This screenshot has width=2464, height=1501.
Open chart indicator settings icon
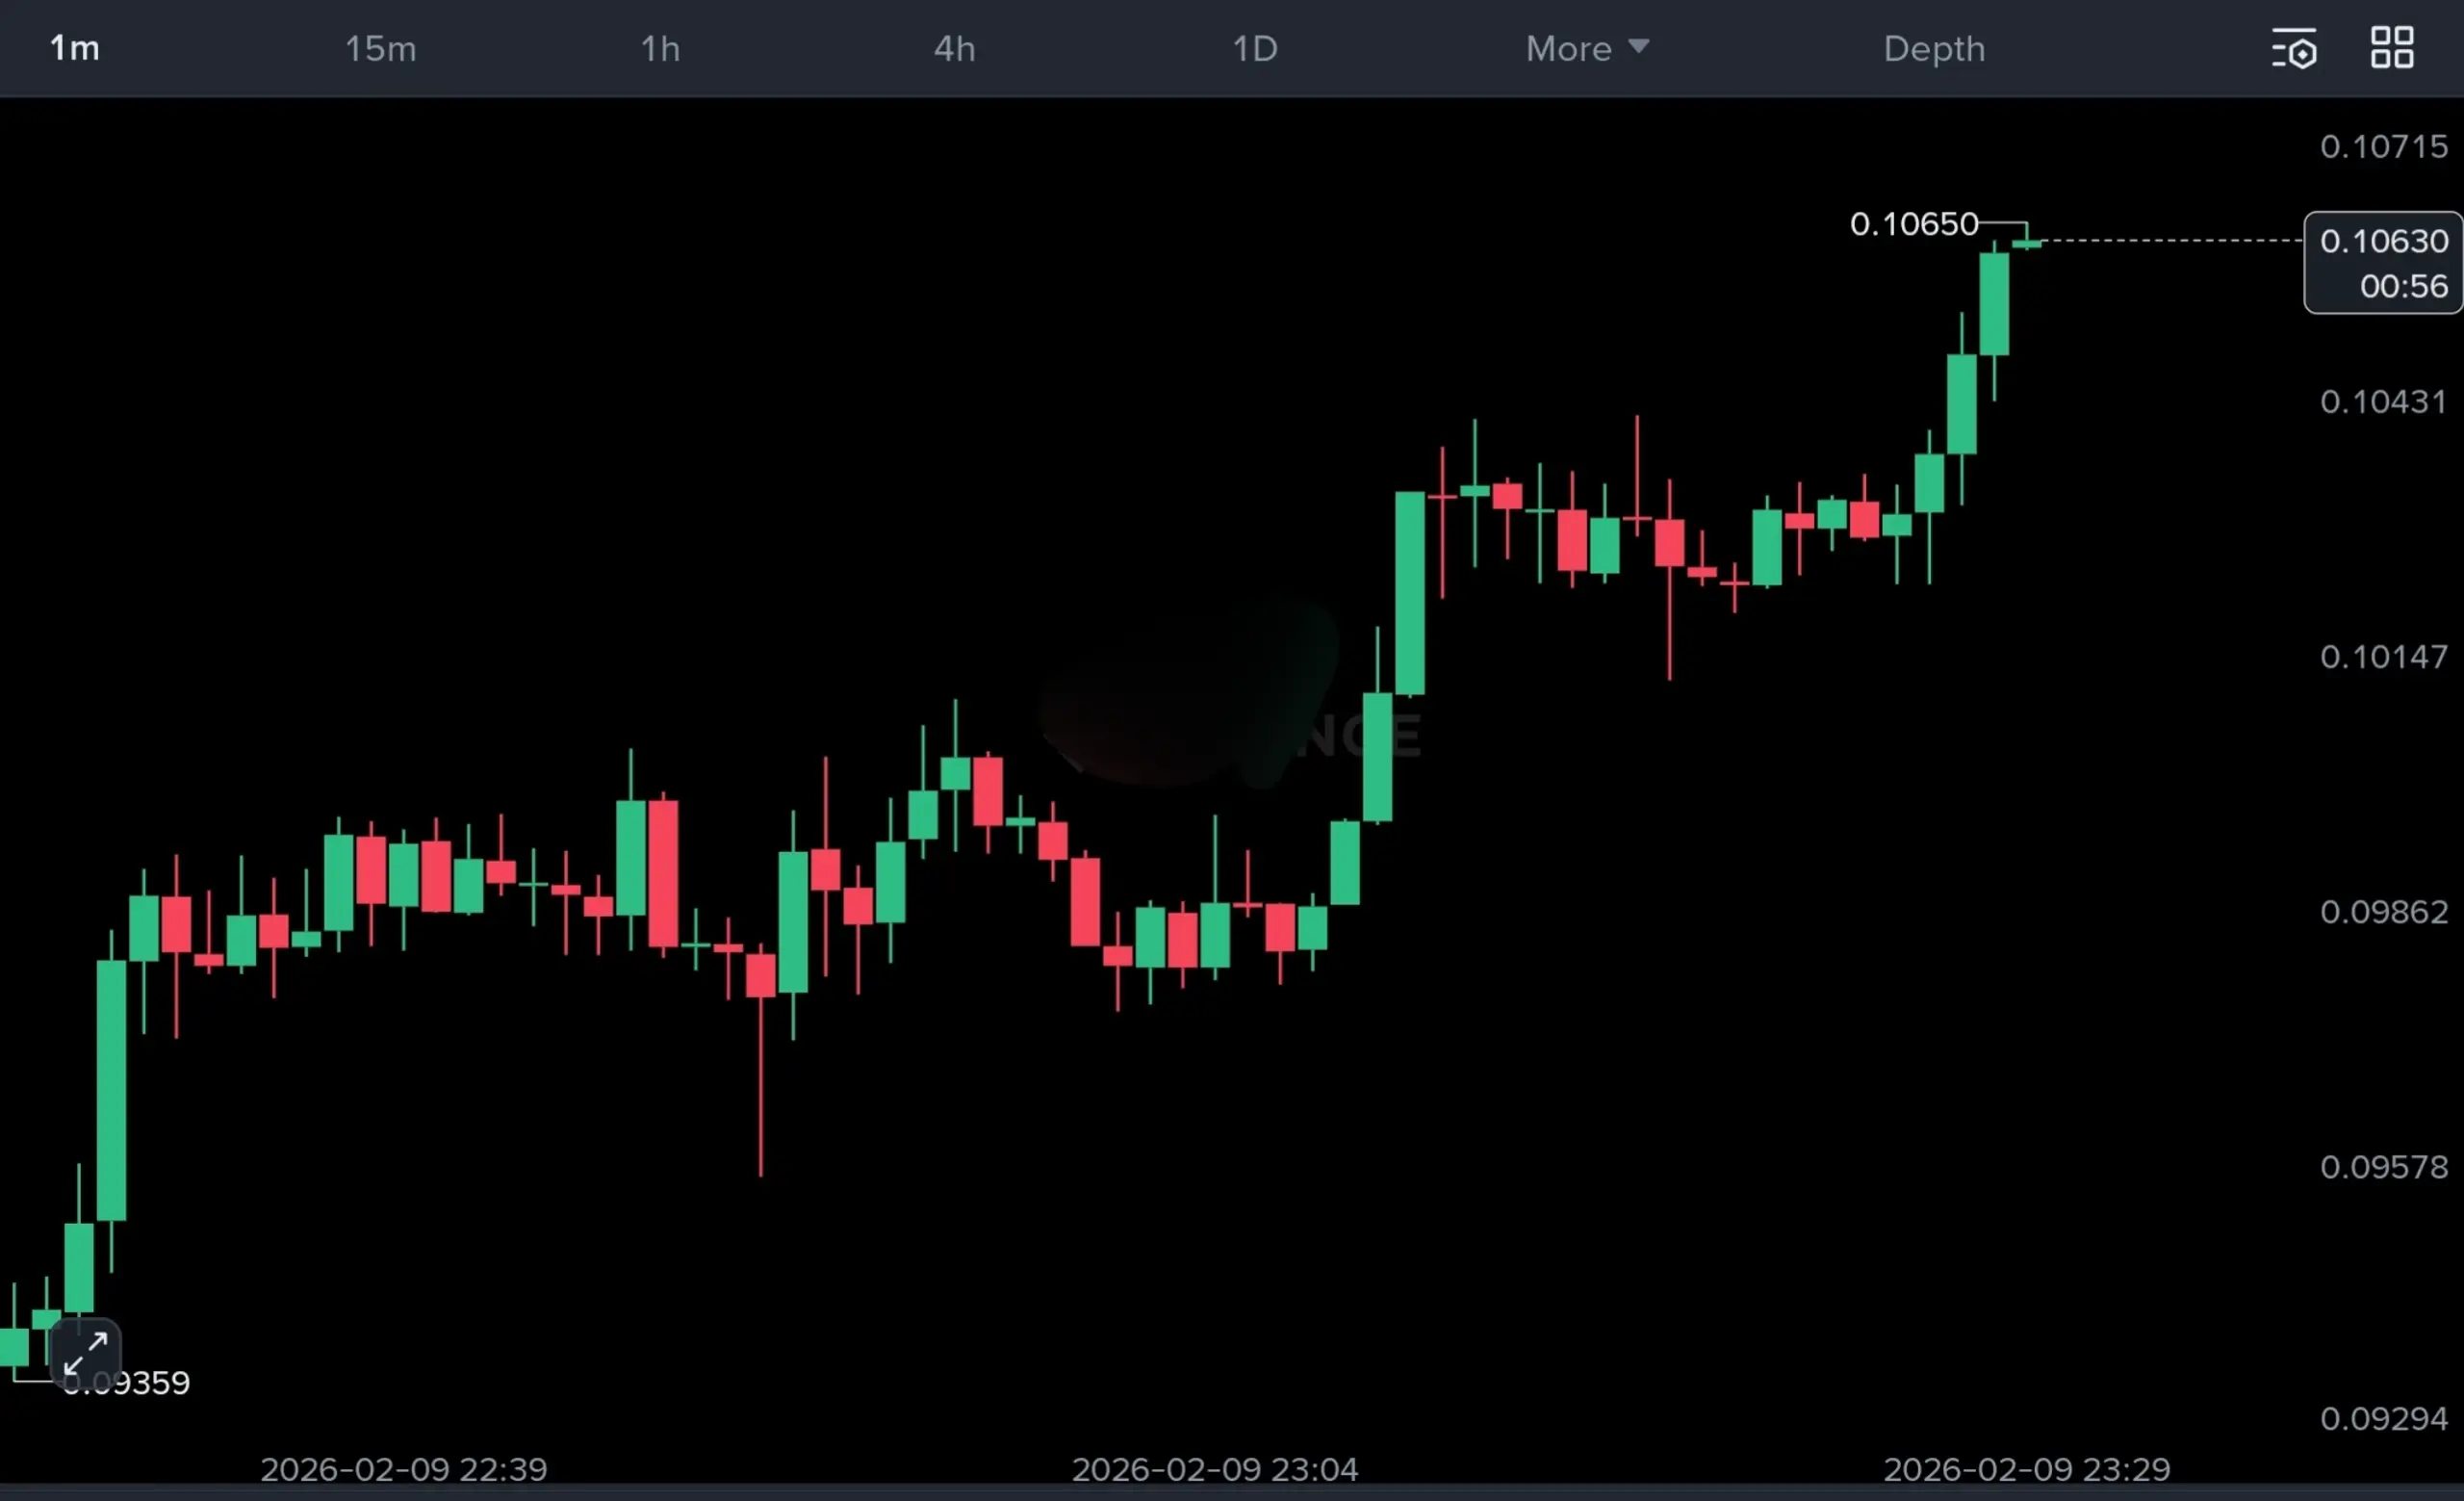click(x=2293, y=48)
